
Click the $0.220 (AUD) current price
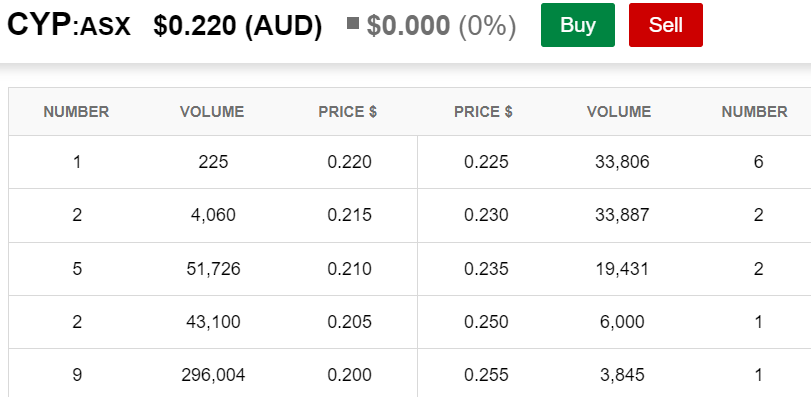coord(237,26)
